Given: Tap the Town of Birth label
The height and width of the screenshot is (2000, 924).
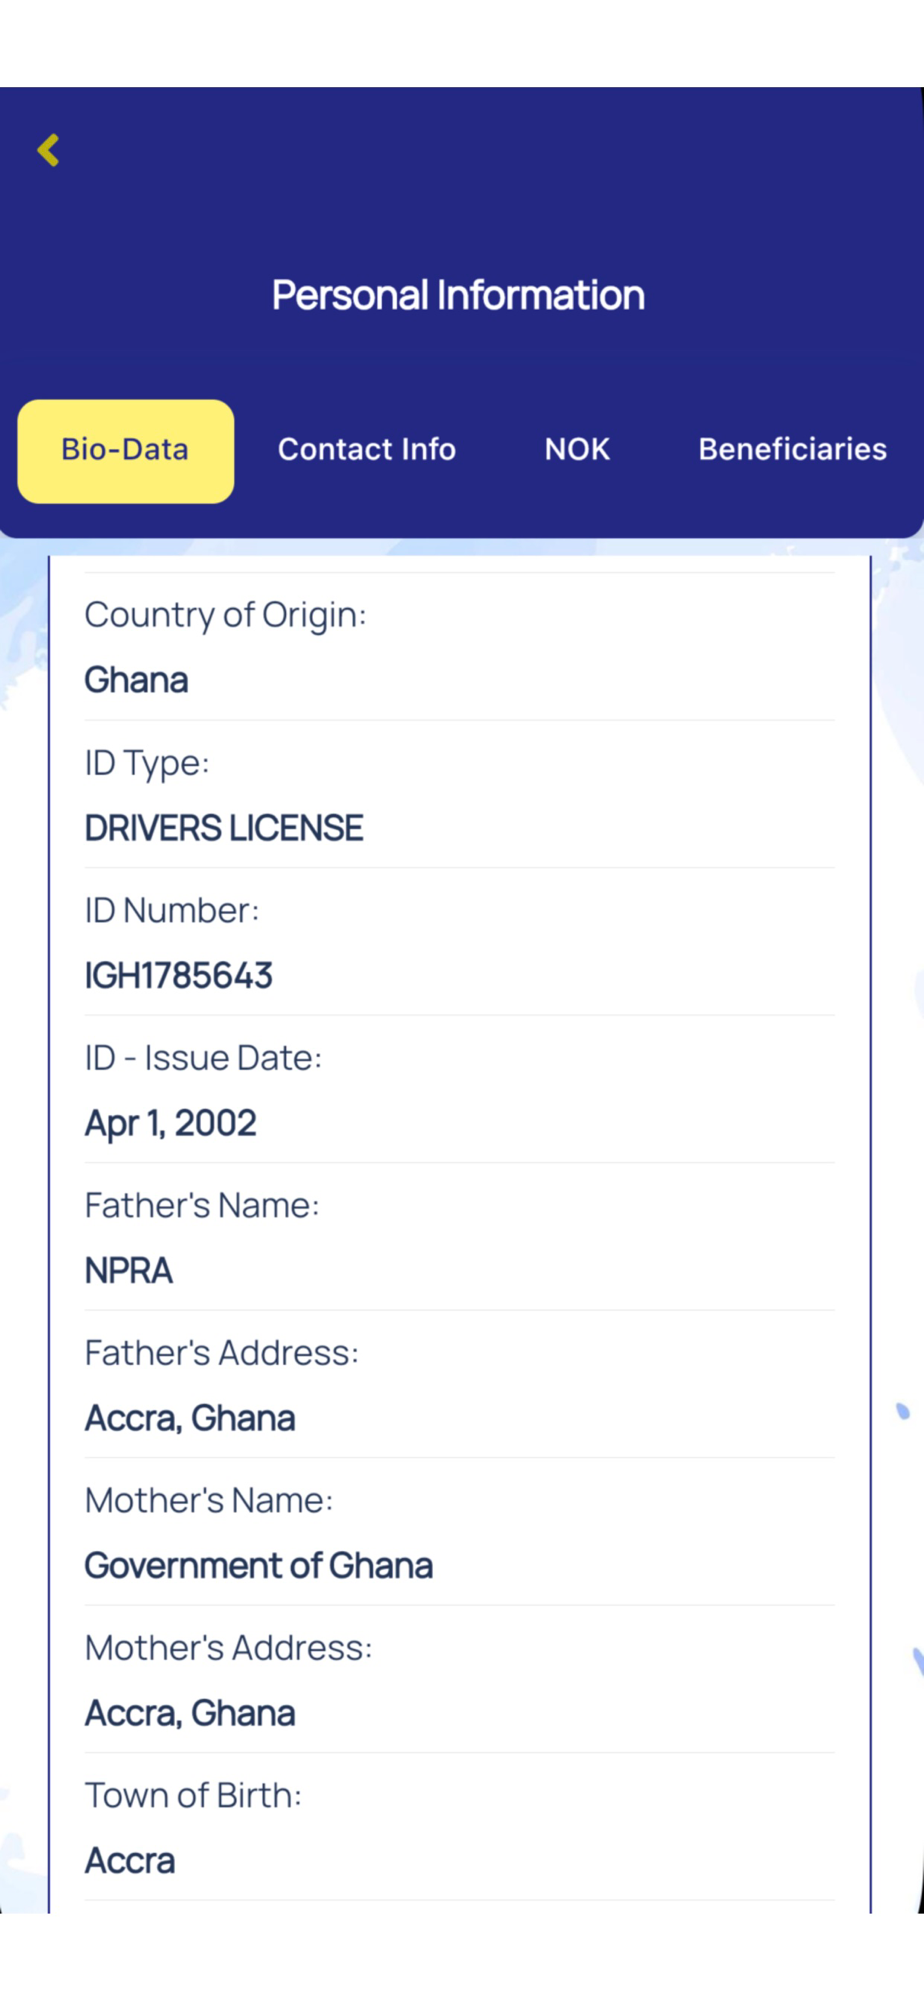Looking at the screenshot, I should [x=193, y=1795].
